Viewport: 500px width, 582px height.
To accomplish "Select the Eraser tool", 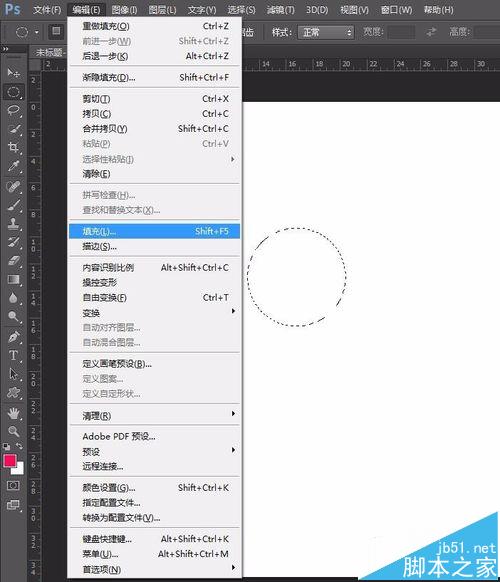I will [14, 261].
